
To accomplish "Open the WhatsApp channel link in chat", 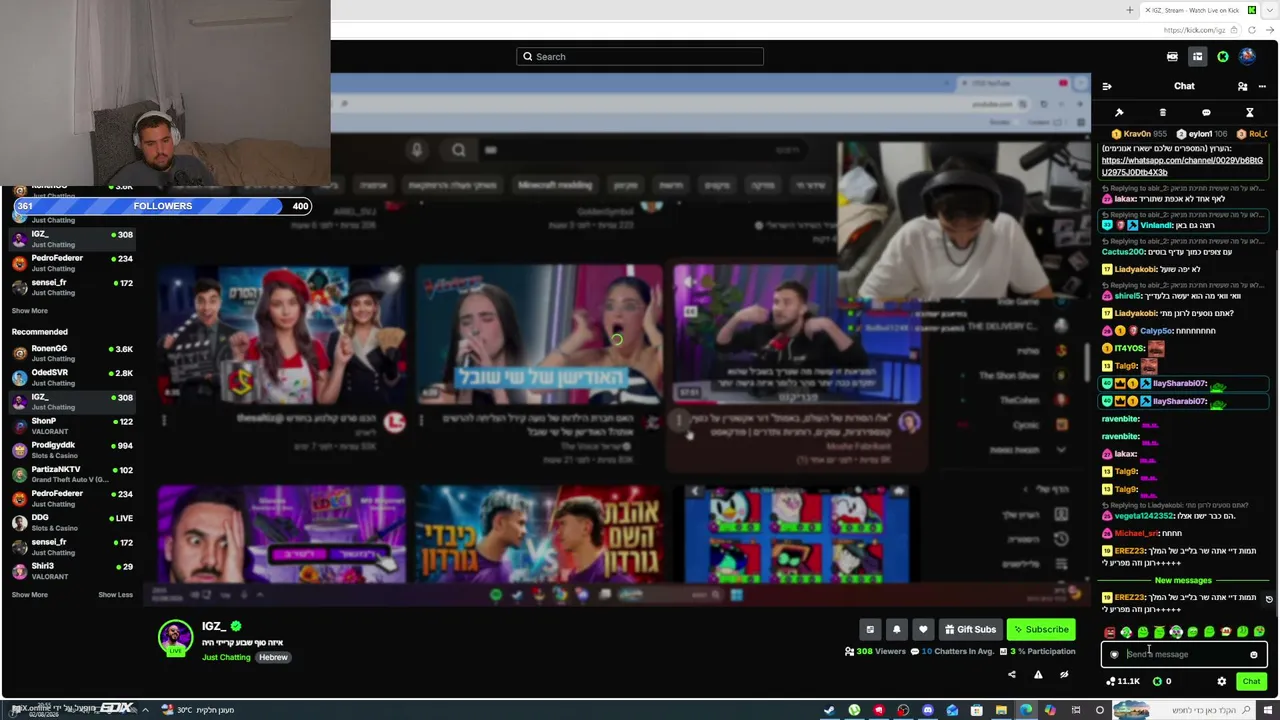I will (1182, 166).
